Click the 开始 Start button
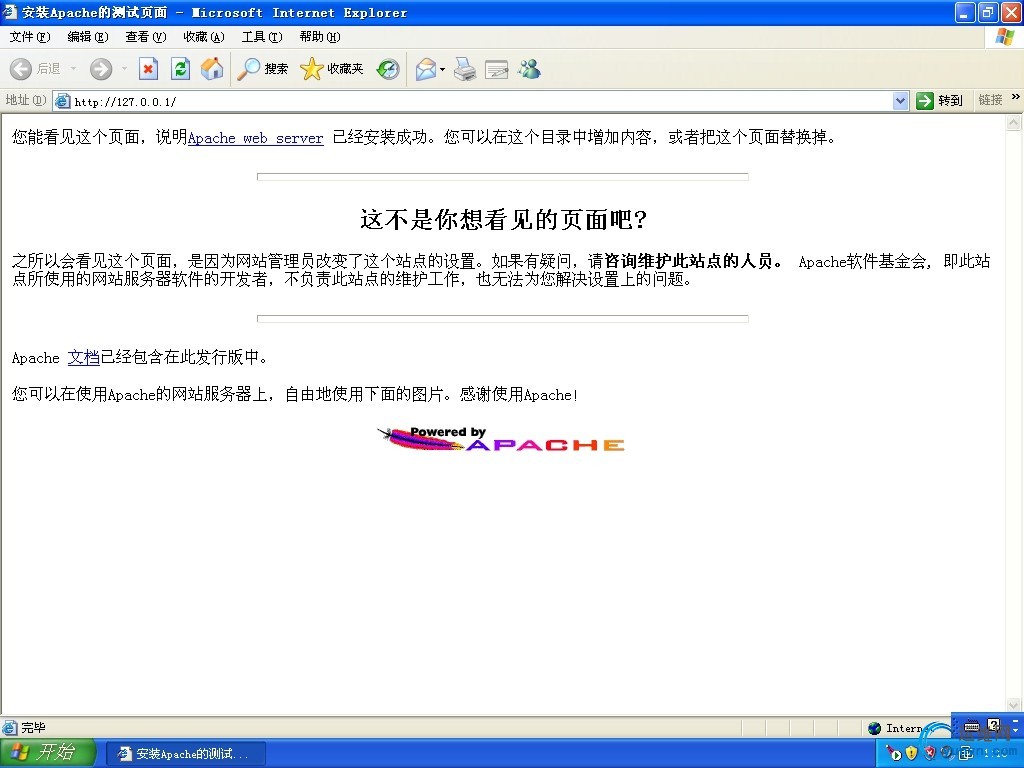1024x768 pixels. point(48,753)
